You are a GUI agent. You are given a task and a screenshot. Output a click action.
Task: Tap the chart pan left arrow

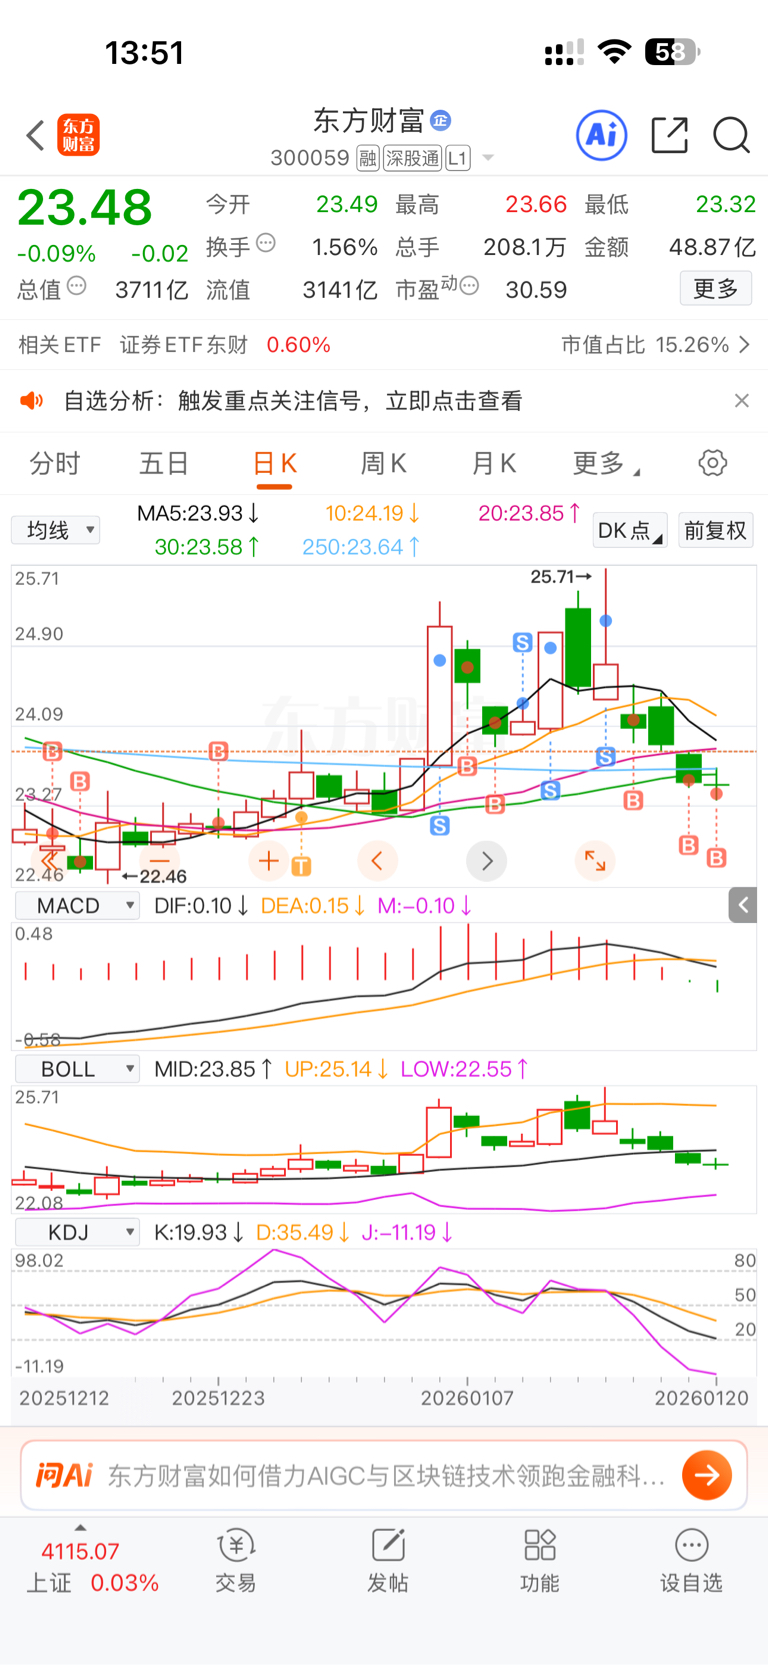tap(377, 860)
